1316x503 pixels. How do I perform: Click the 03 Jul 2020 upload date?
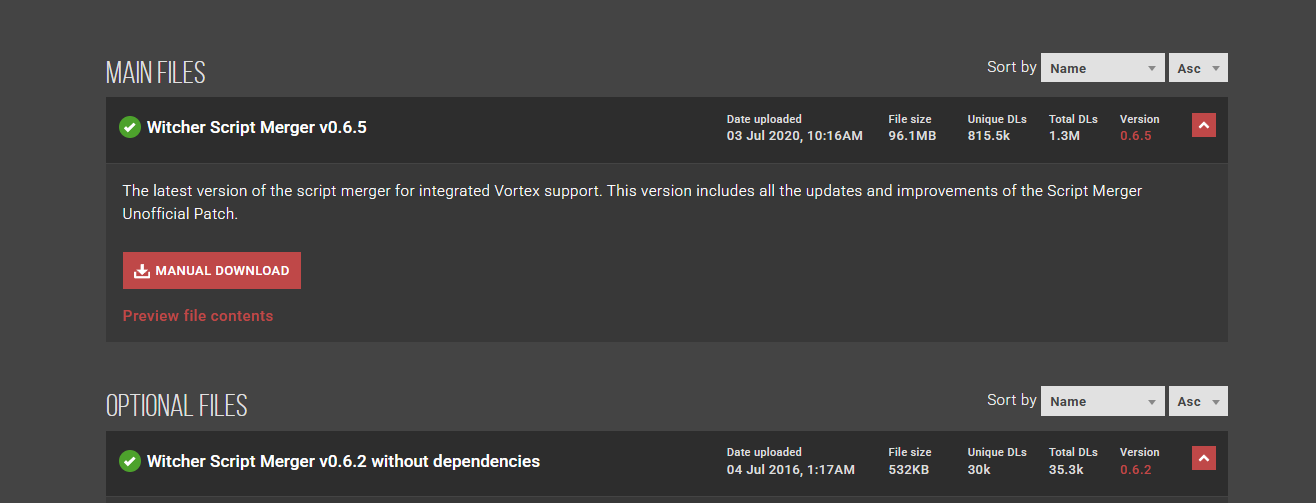point(794,136)
